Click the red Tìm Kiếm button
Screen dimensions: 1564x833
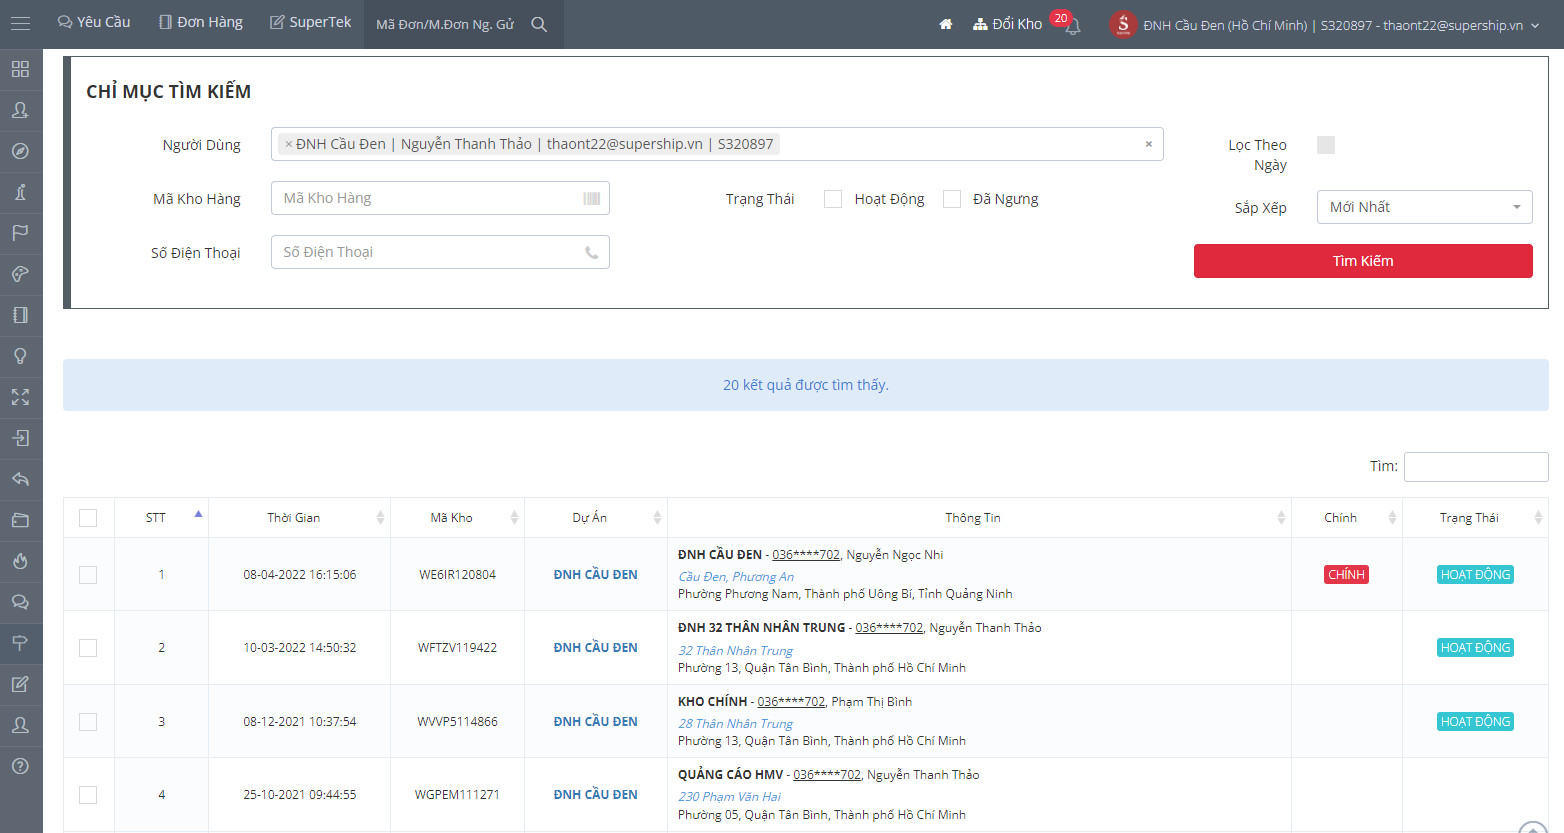click(x=1363, y=261)
